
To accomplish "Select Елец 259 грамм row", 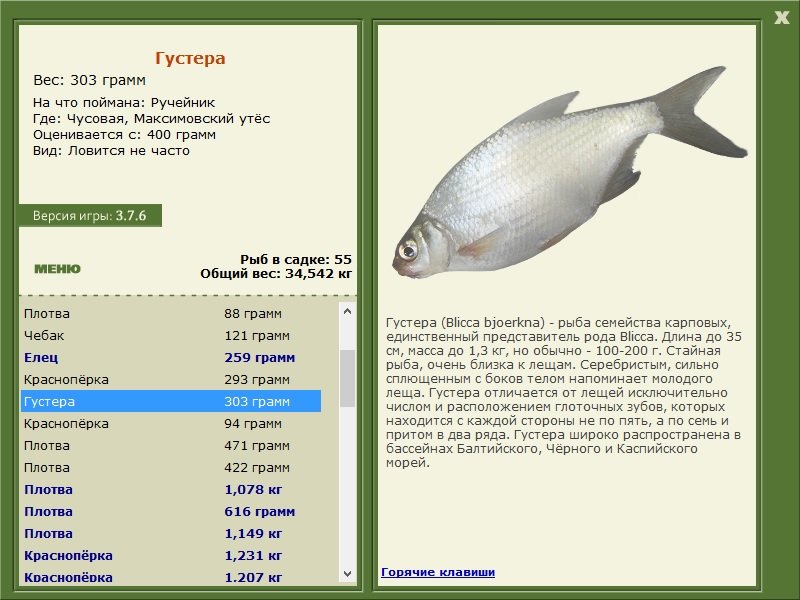I will click(171, 357).
